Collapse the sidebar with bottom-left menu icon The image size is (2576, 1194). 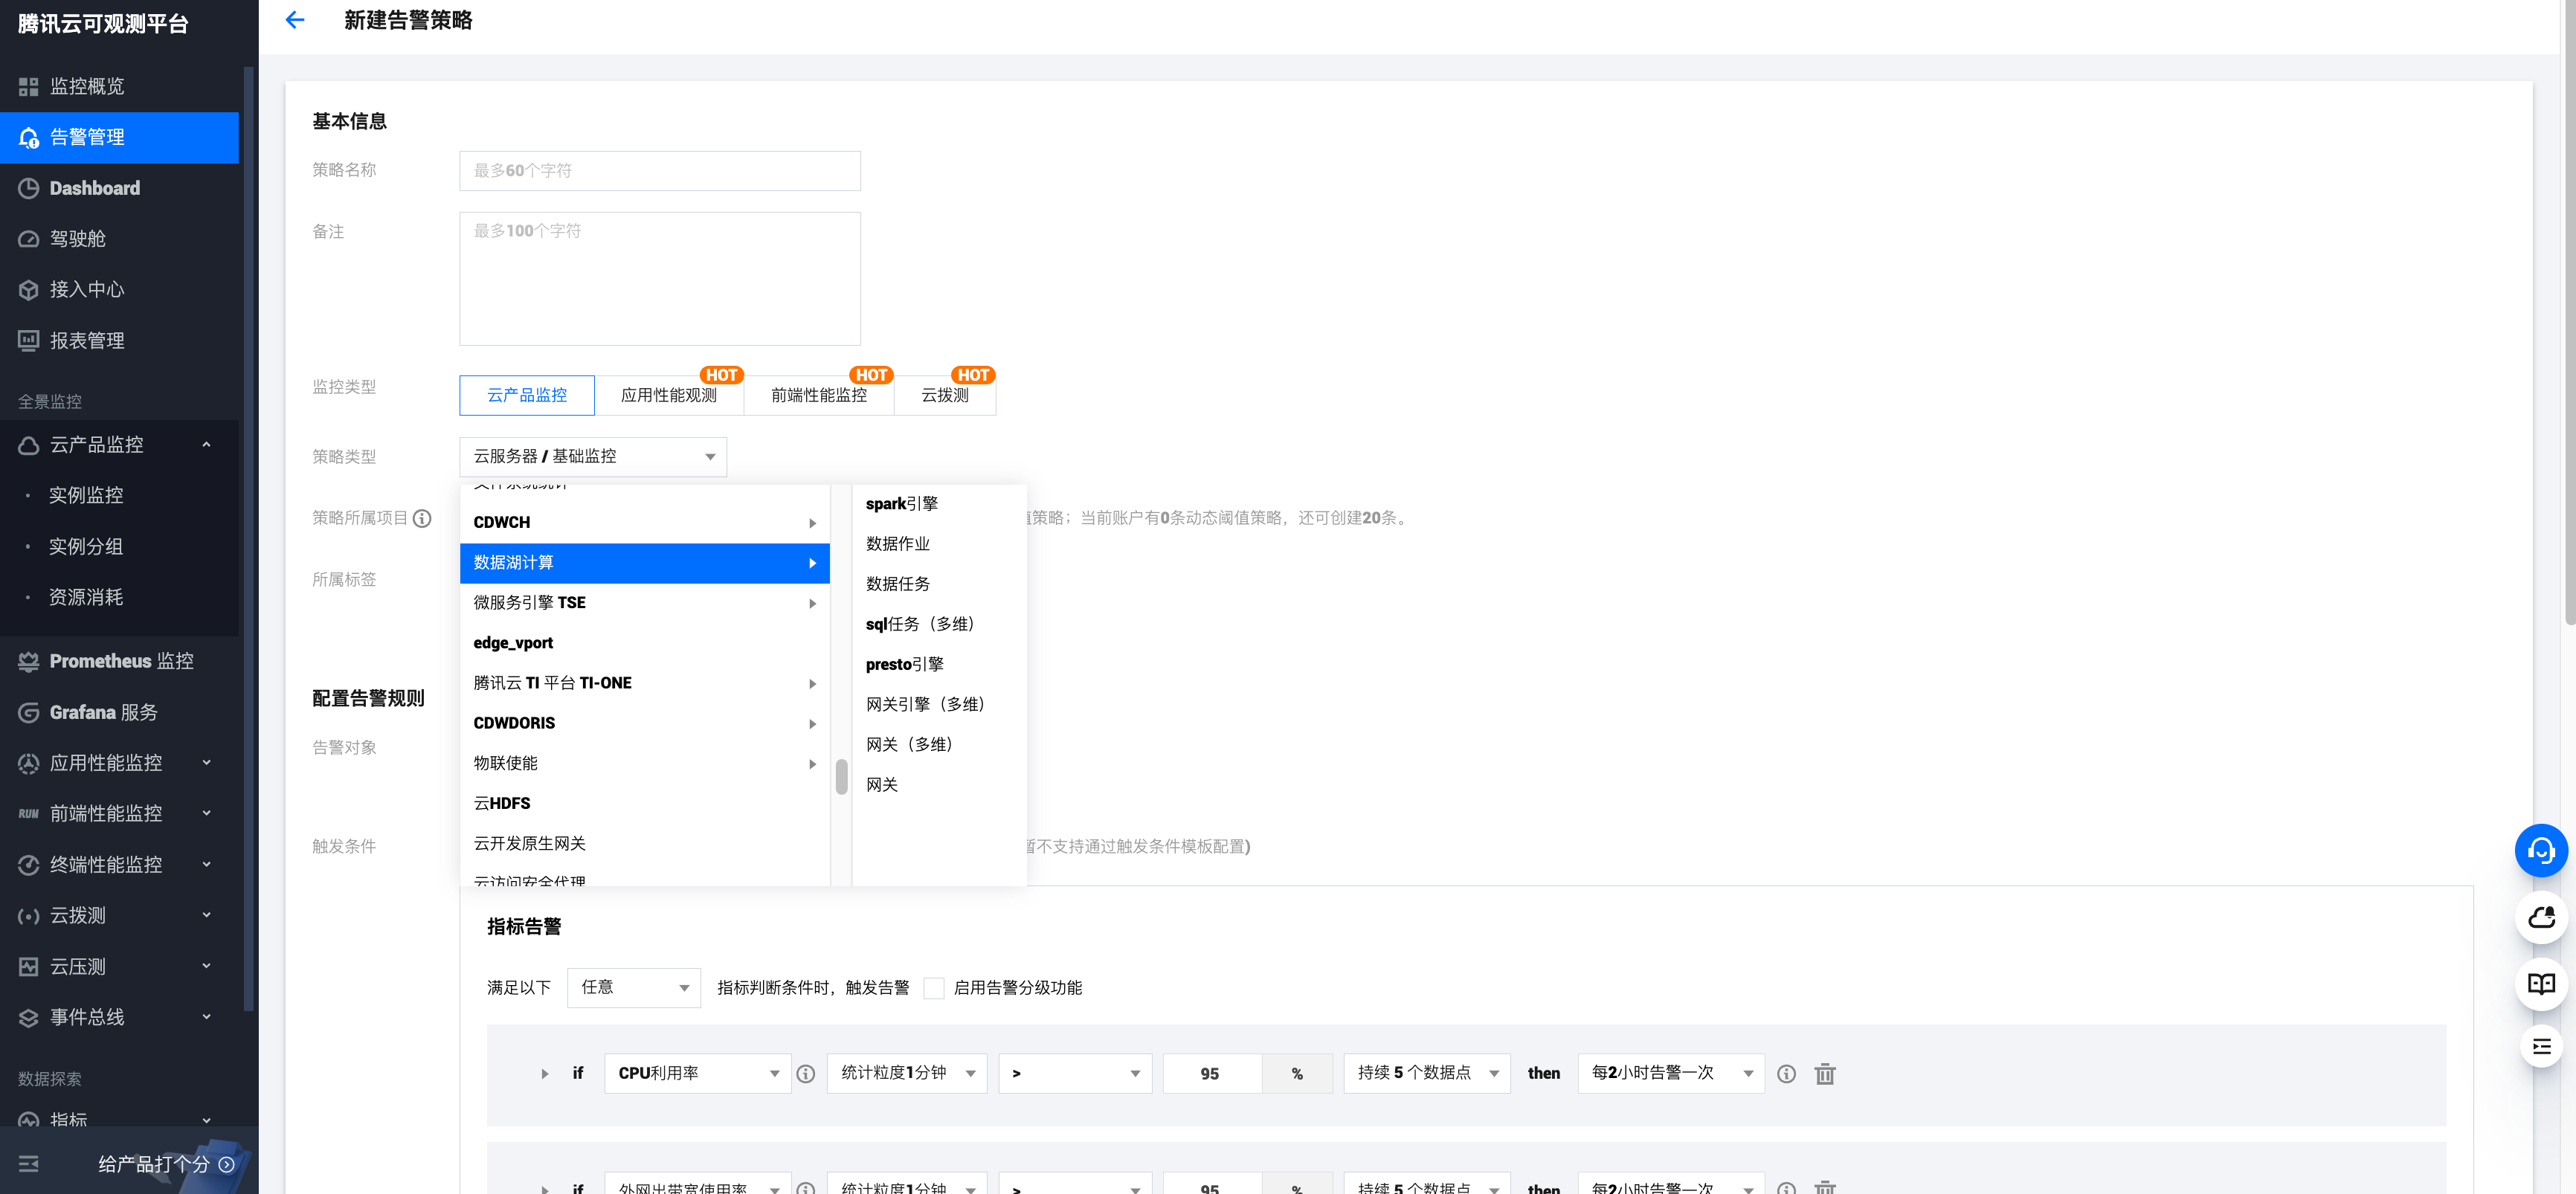click(29, 1164)
